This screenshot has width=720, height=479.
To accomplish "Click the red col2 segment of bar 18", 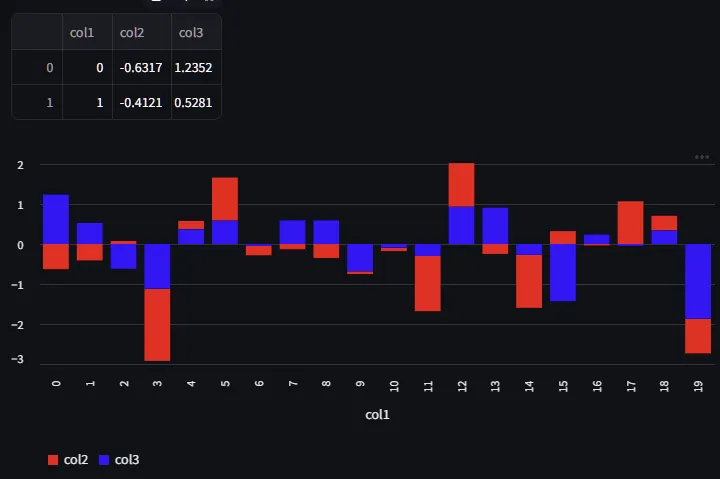I will [x=664, y=223].
